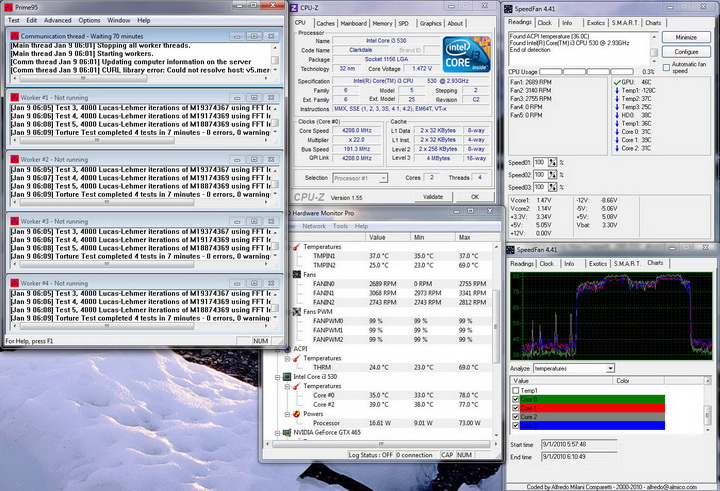The image size is (720, 491).
Task: Click Worker #2 window icon
Action: click(x=15, y=159)
